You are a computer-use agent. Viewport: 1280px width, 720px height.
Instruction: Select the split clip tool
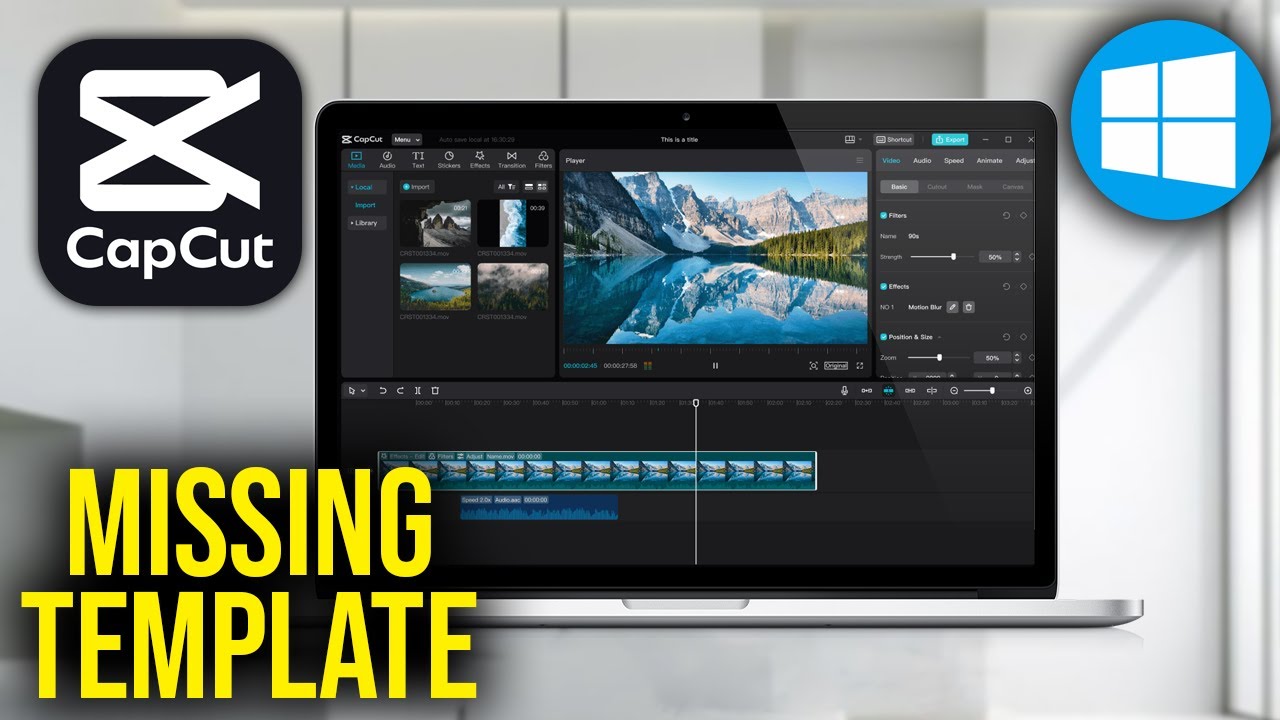[417, 390]
